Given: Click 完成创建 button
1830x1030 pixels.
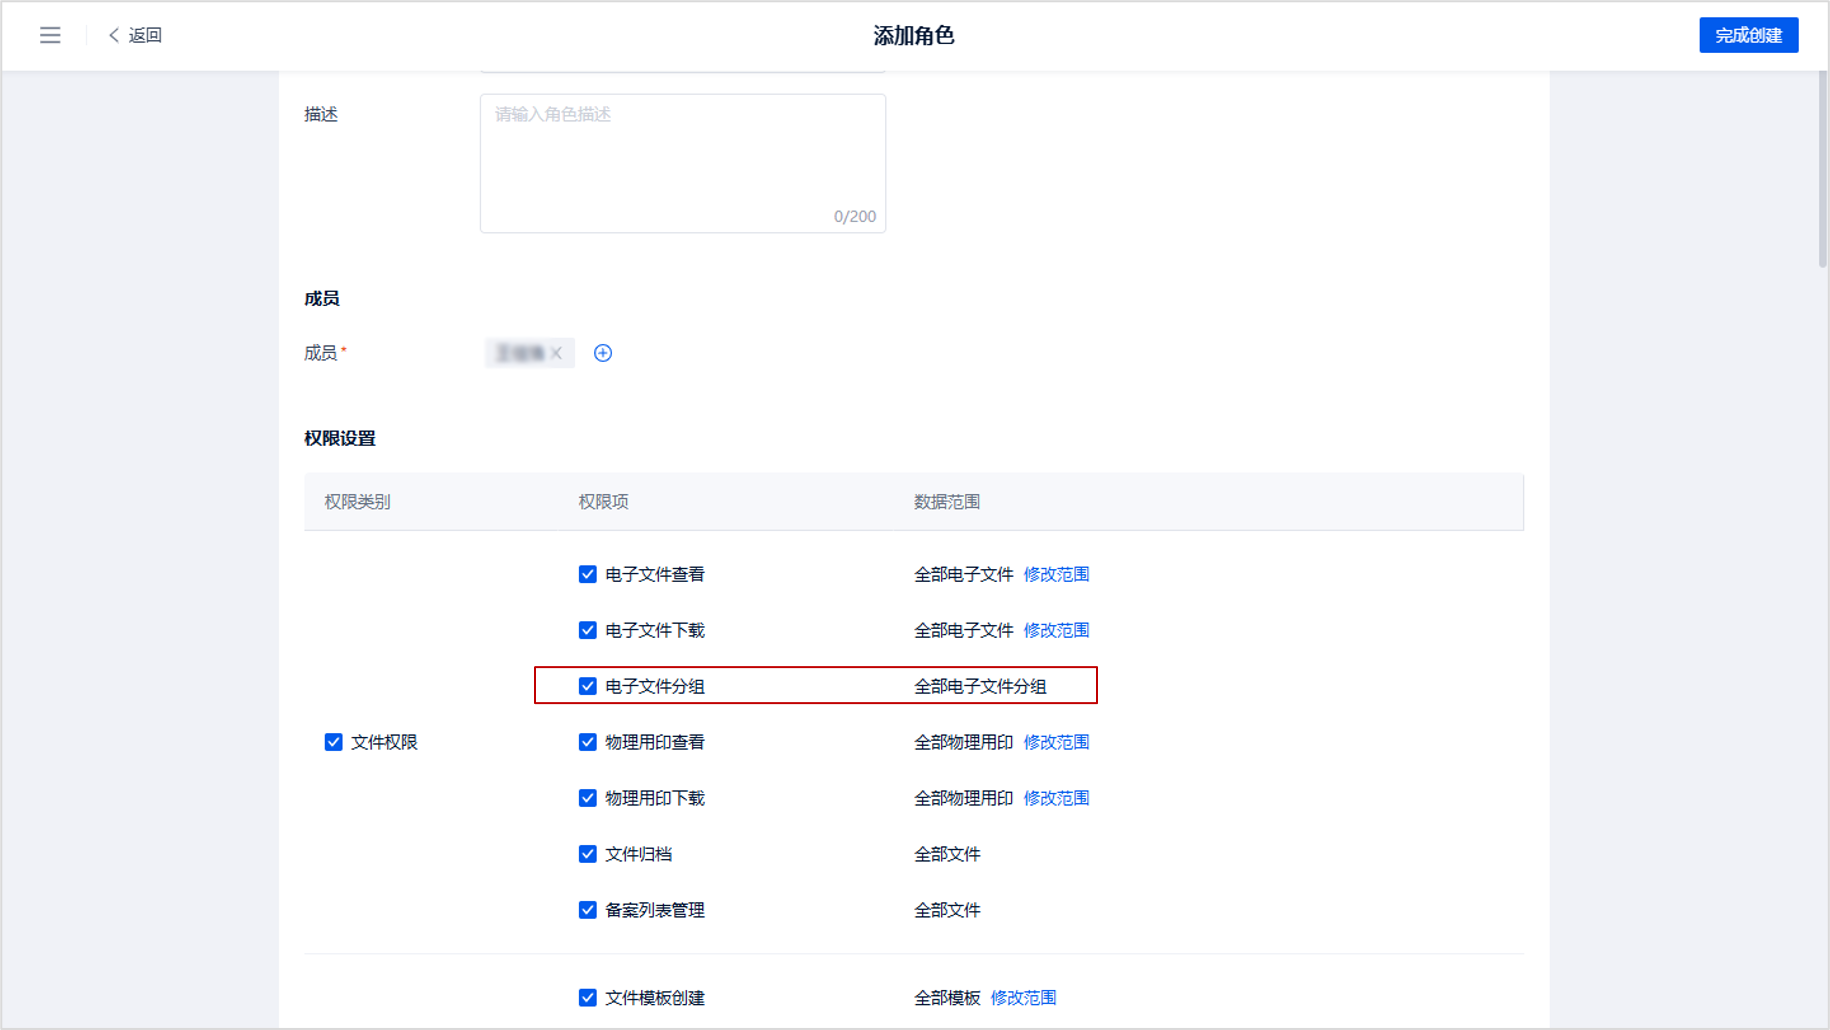Looking at the screenshot, I should pos(1748,36).
